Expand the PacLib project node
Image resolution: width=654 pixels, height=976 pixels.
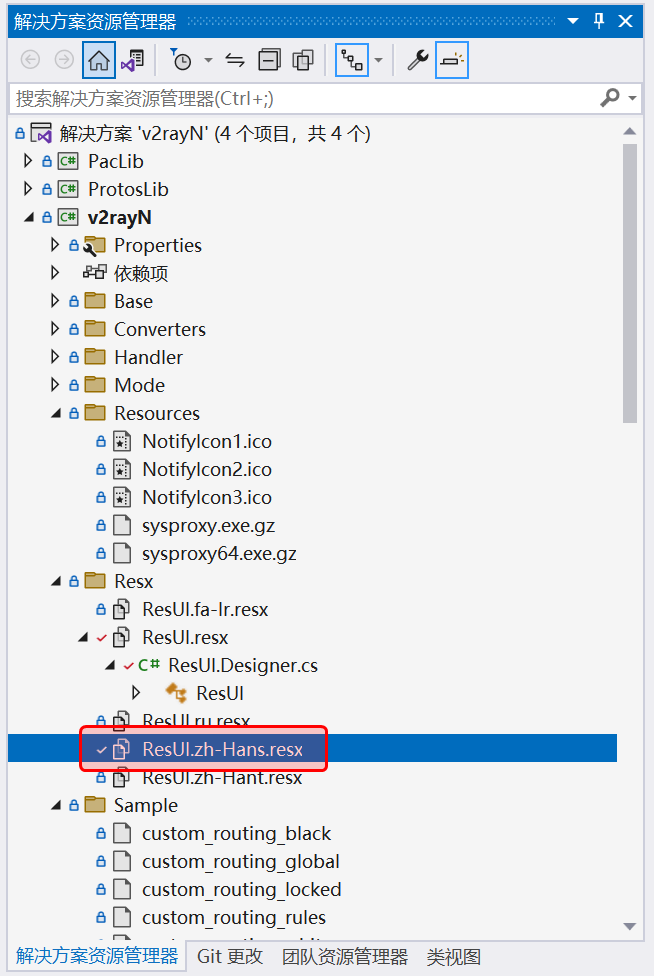[x=28, y=161]
